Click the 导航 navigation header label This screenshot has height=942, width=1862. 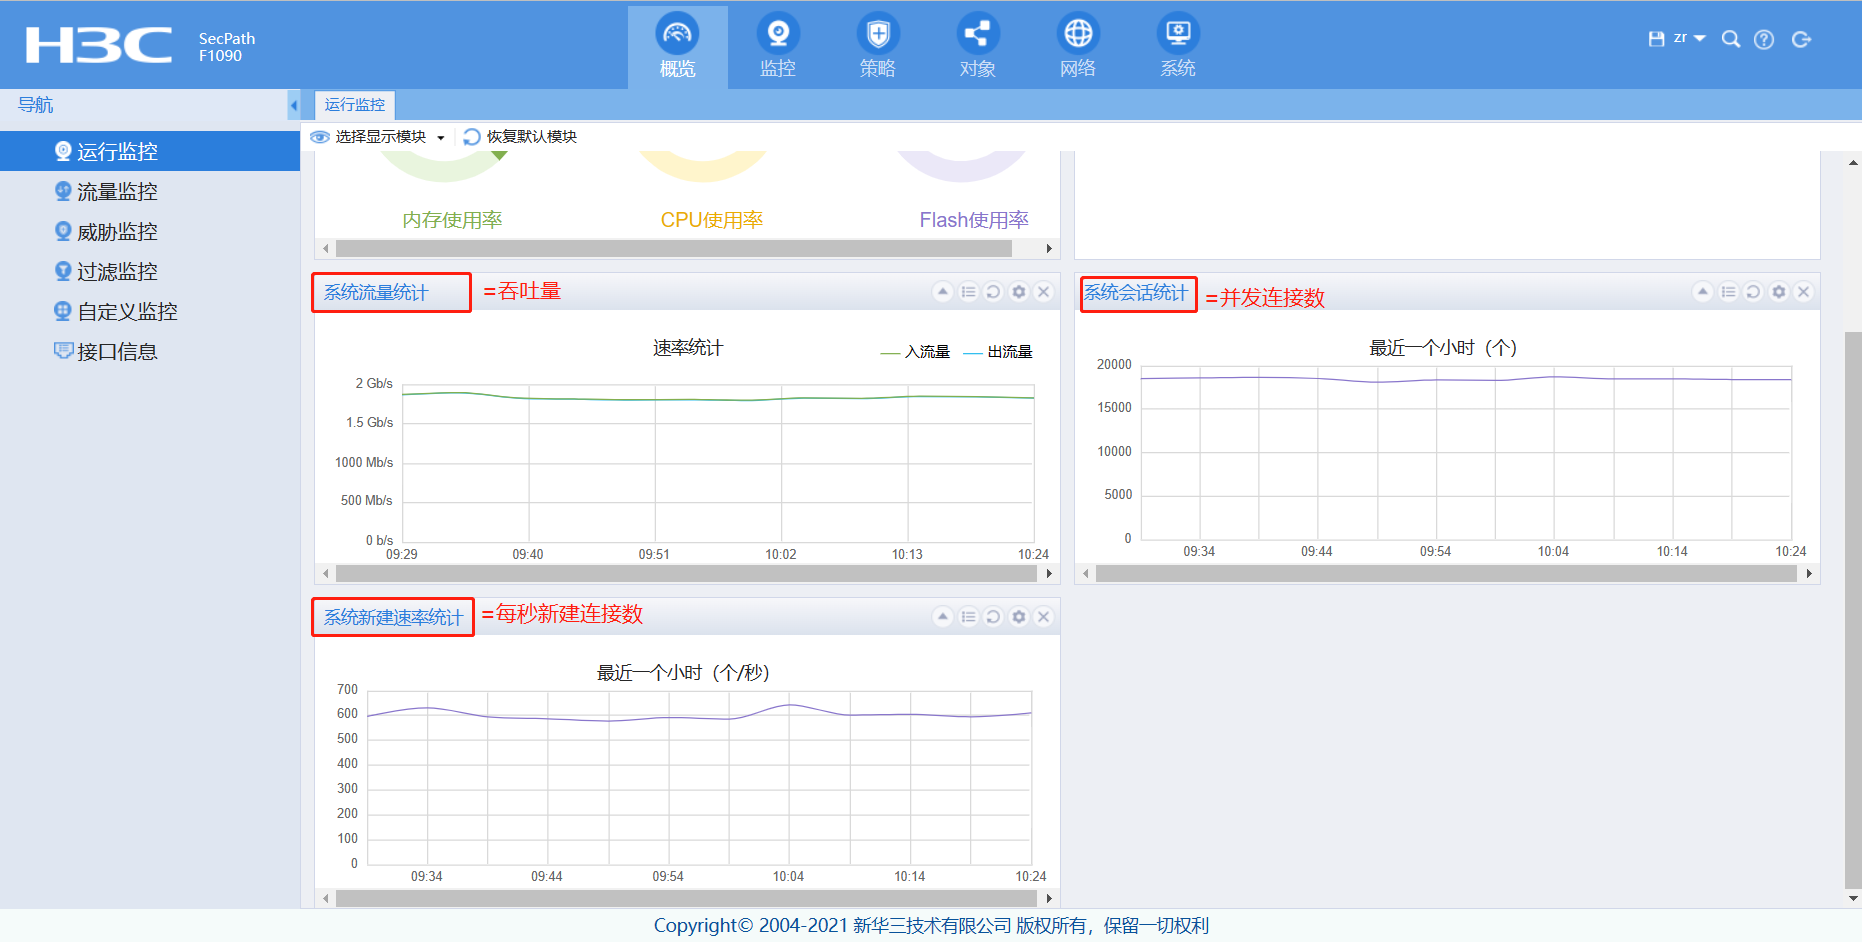[x=36, y=105]
